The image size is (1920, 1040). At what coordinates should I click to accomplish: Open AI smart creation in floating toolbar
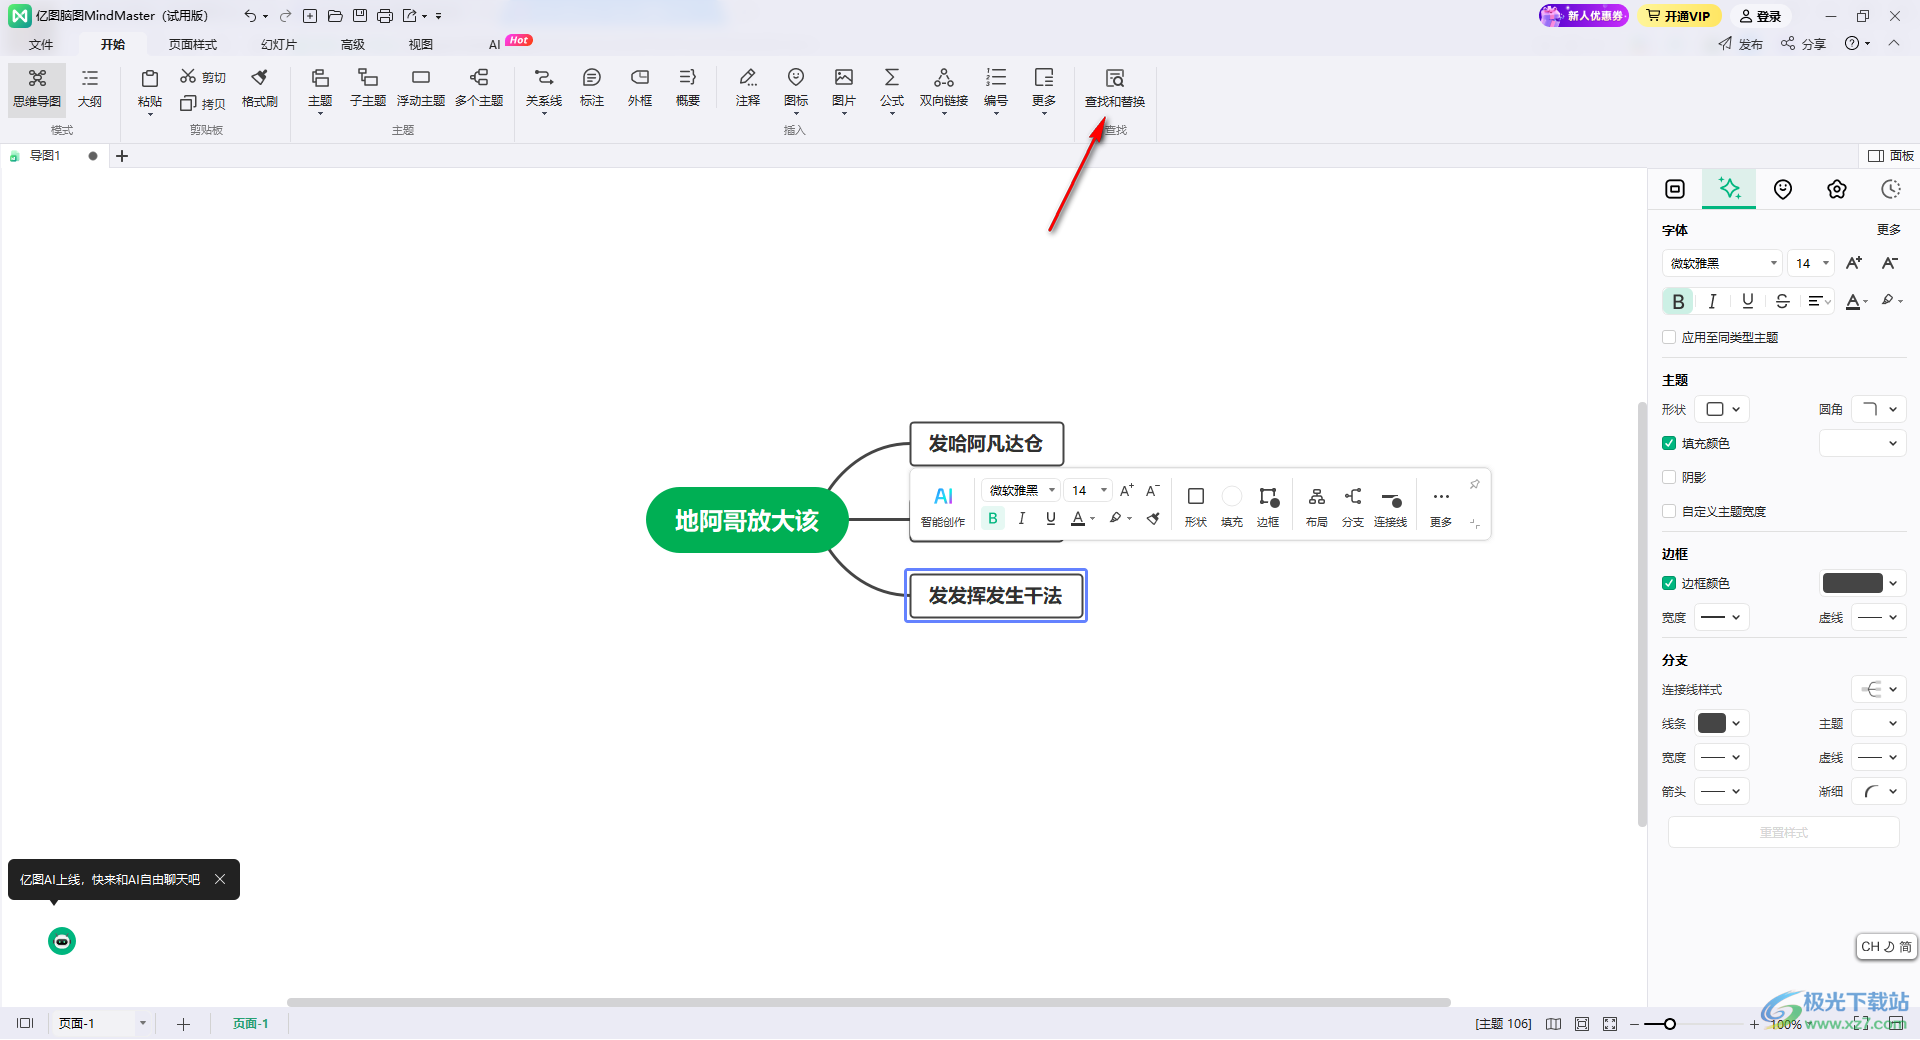point(943,505)
